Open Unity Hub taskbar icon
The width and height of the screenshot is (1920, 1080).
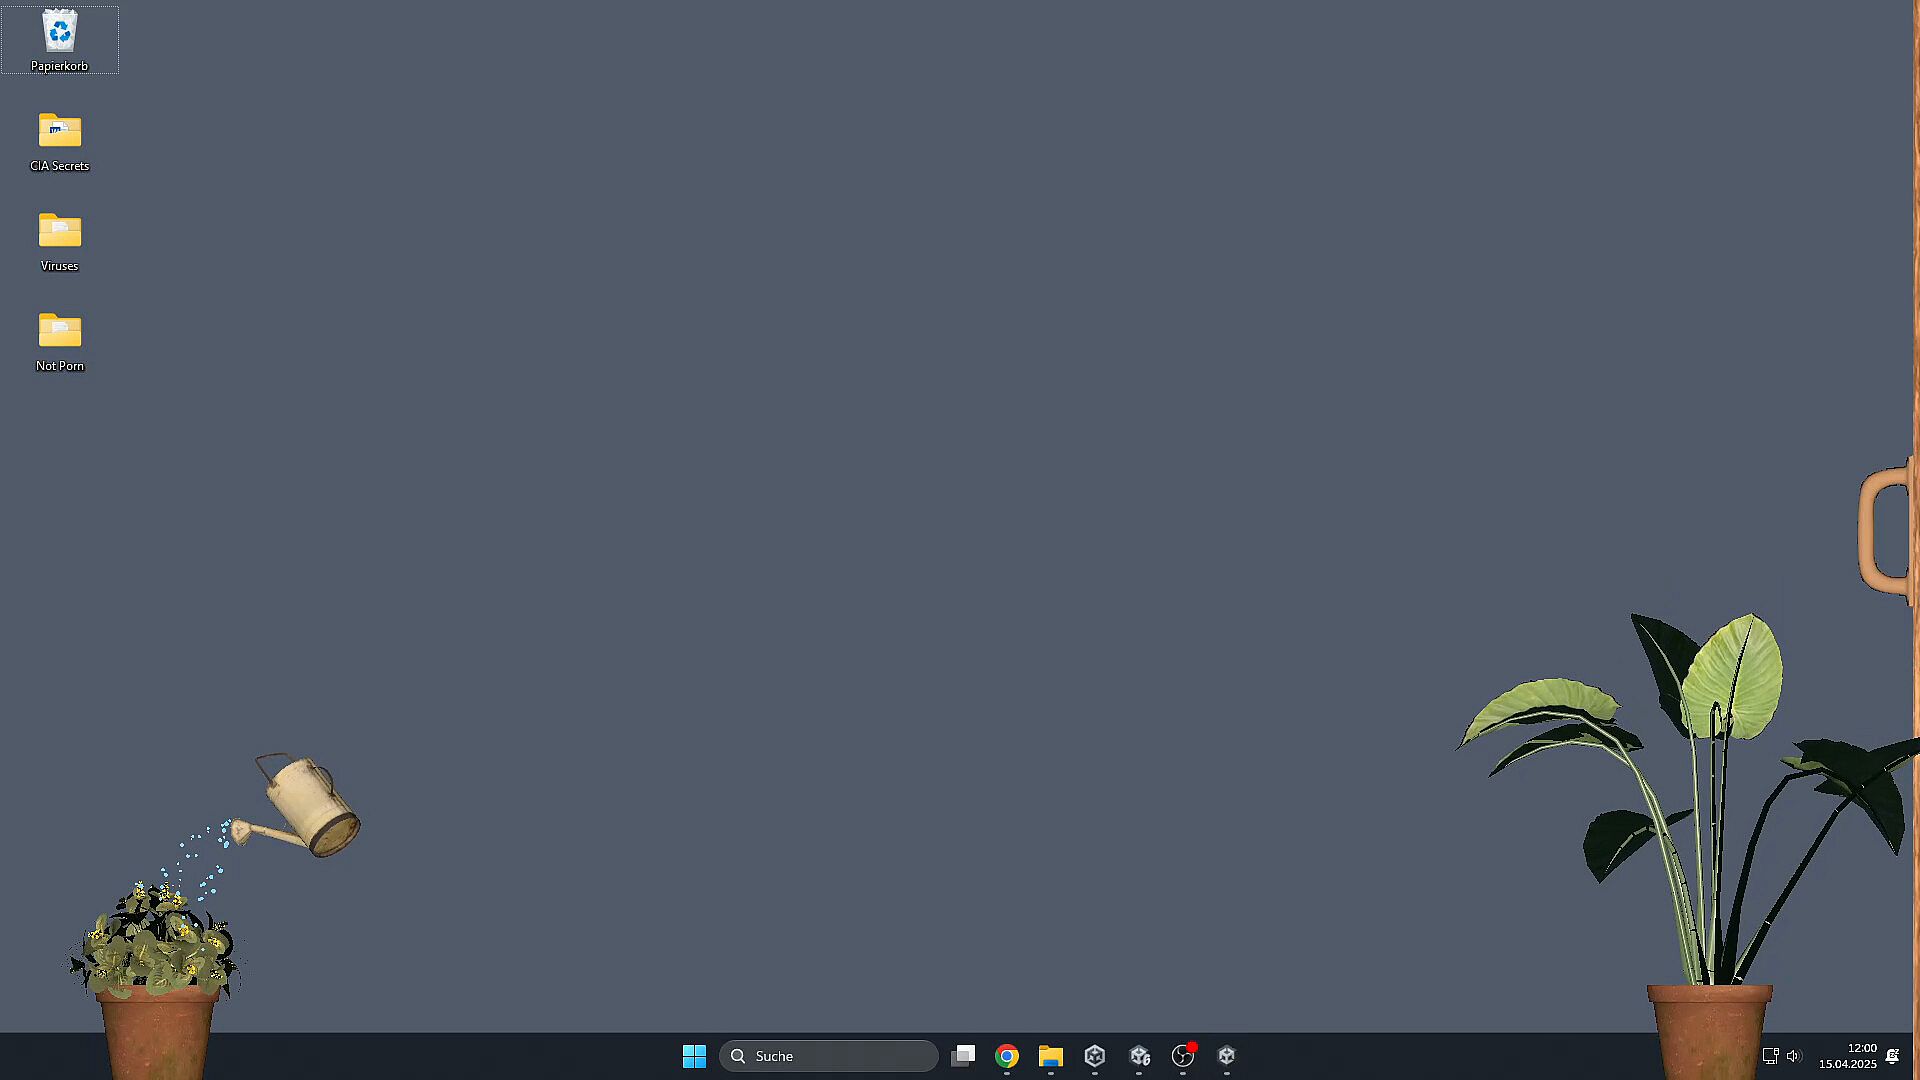click(1095, 1056)
